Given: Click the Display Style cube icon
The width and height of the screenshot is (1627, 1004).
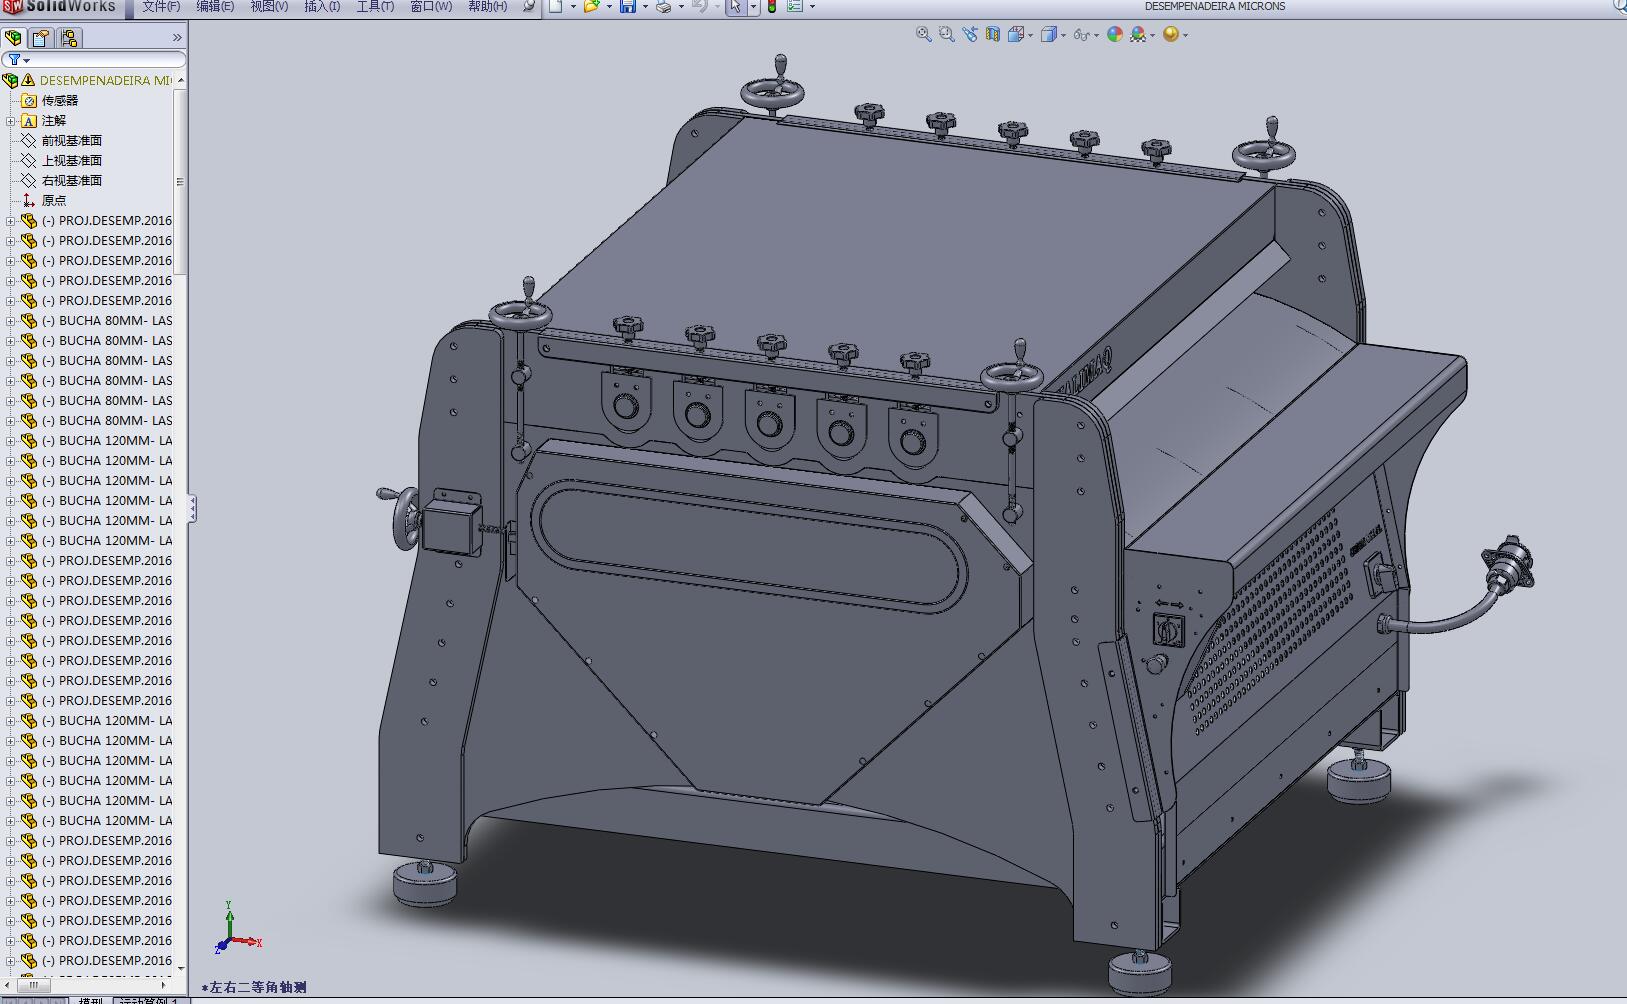Looking at the screenshot, I should coord(1048,34).
